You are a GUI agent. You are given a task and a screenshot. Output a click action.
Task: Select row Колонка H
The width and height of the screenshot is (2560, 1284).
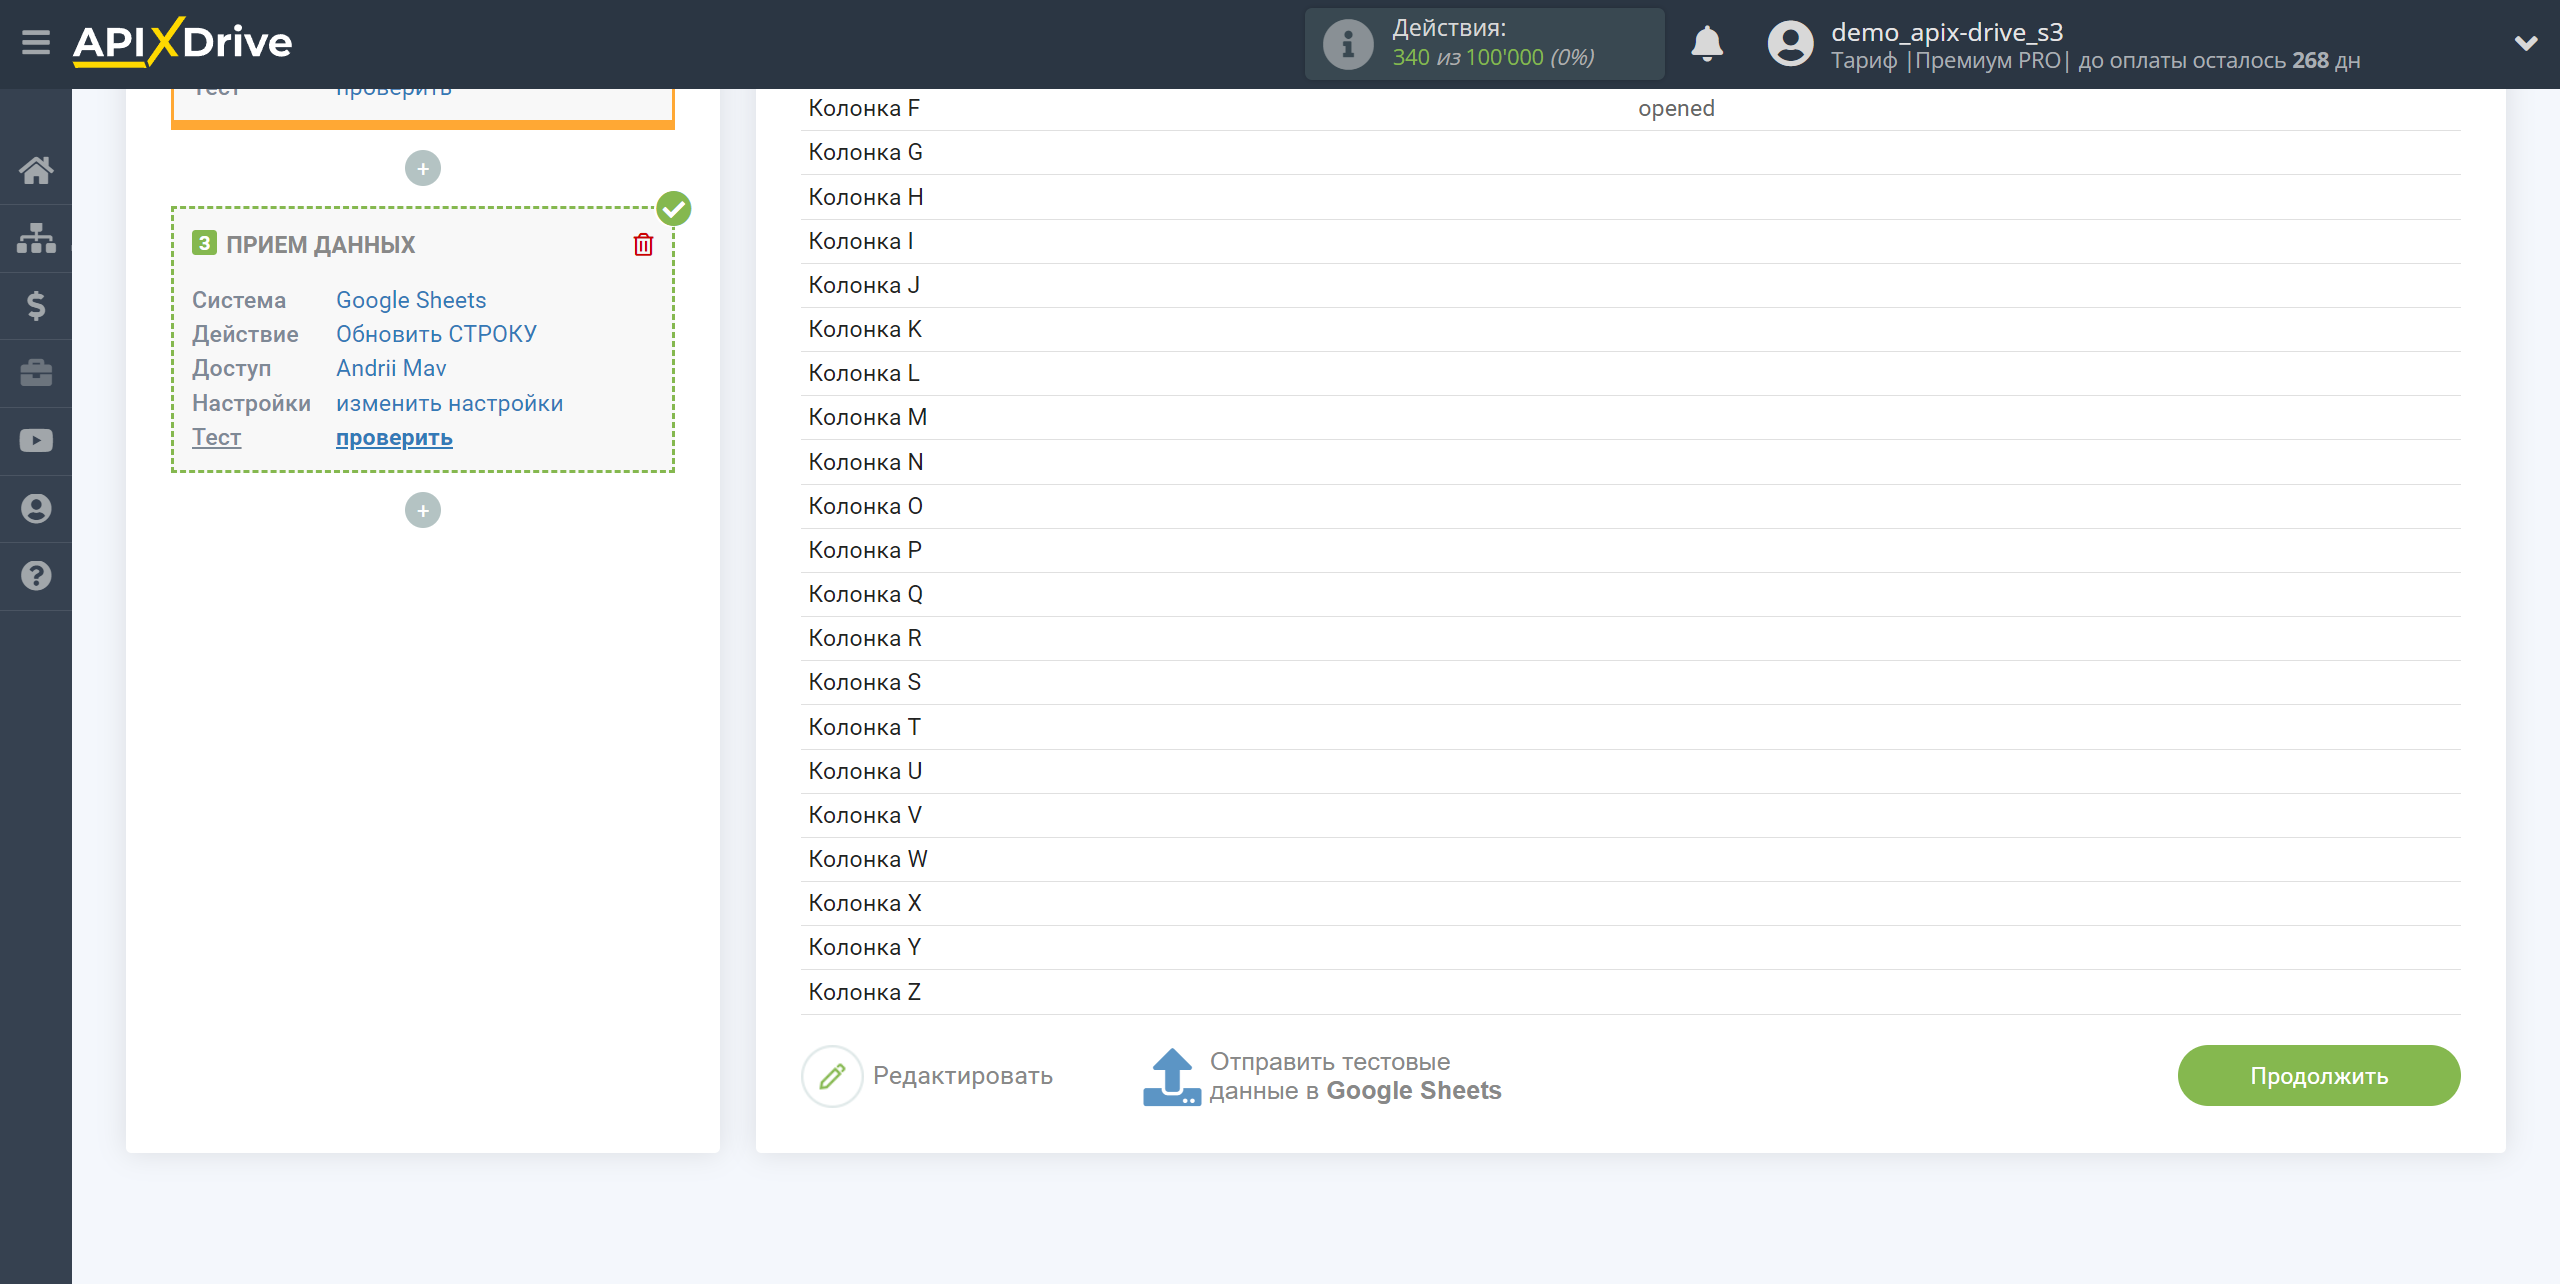[x=1630, y=197]
